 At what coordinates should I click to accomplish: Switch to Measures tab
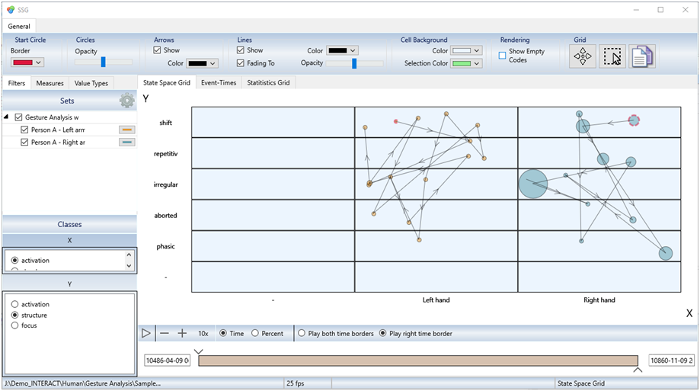click(50, 83)
